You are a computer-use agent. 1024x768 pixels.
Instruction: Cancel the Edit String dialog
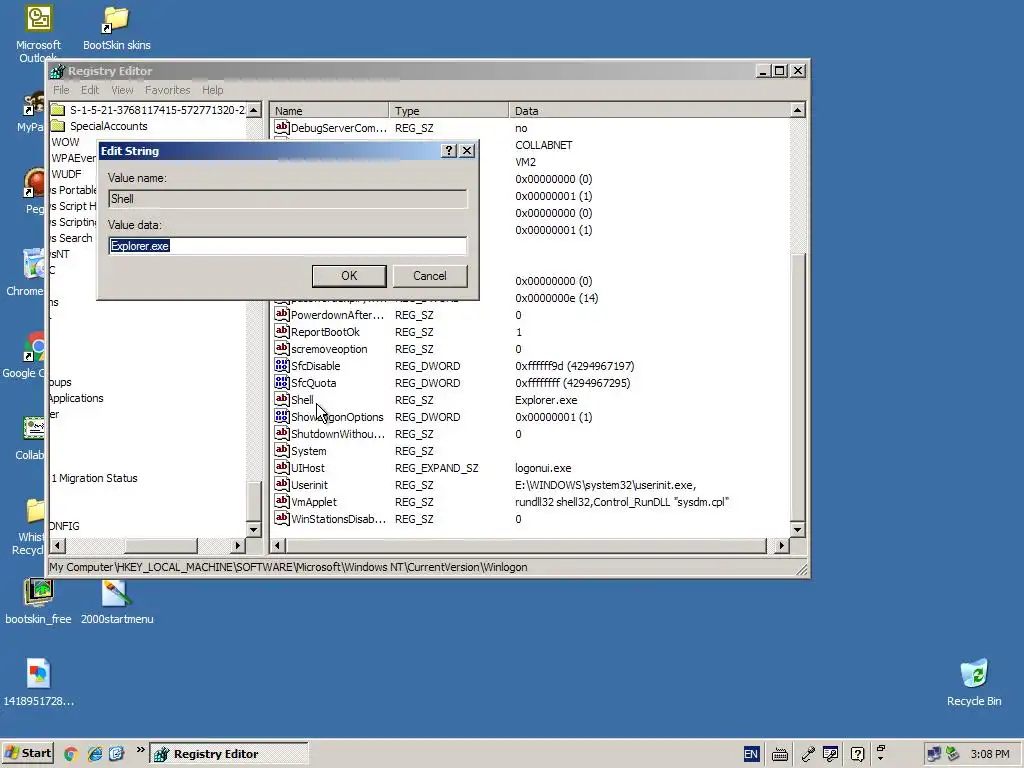tap(429, 276)
